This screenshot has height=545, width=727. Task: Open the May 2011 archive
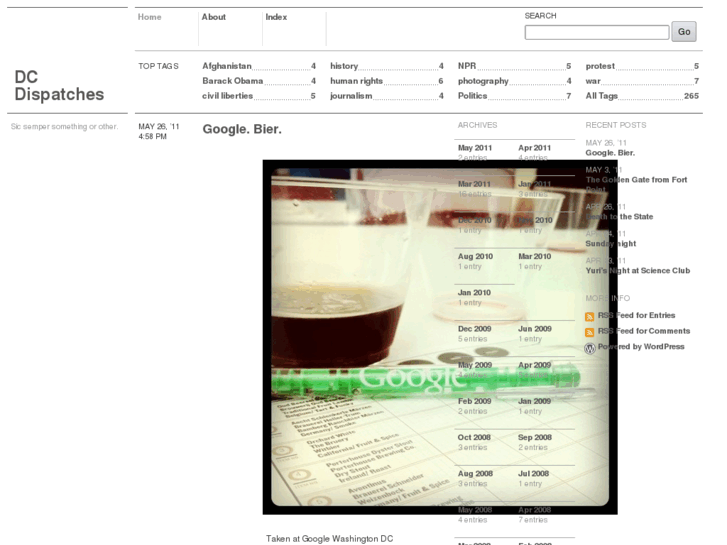(475, 147)
